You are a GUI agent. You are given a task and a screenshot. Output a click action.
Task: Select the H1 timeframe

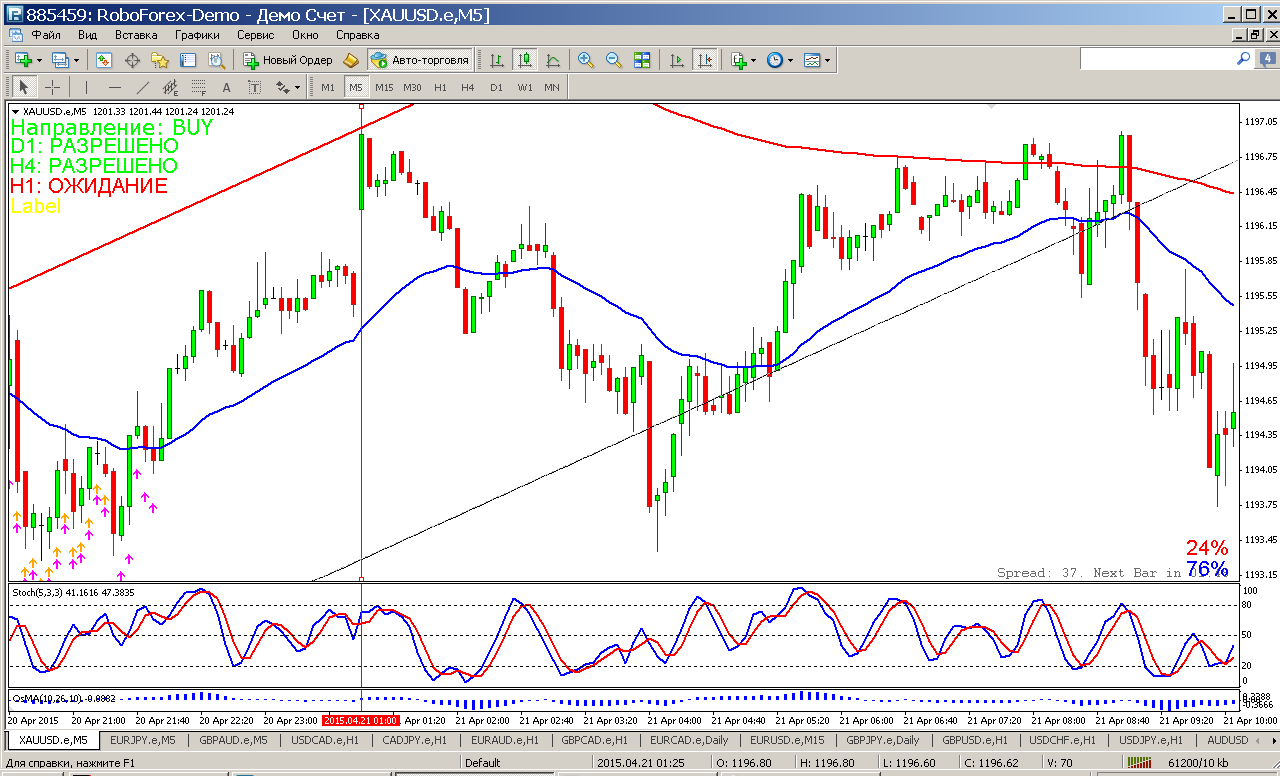point(440,87)
